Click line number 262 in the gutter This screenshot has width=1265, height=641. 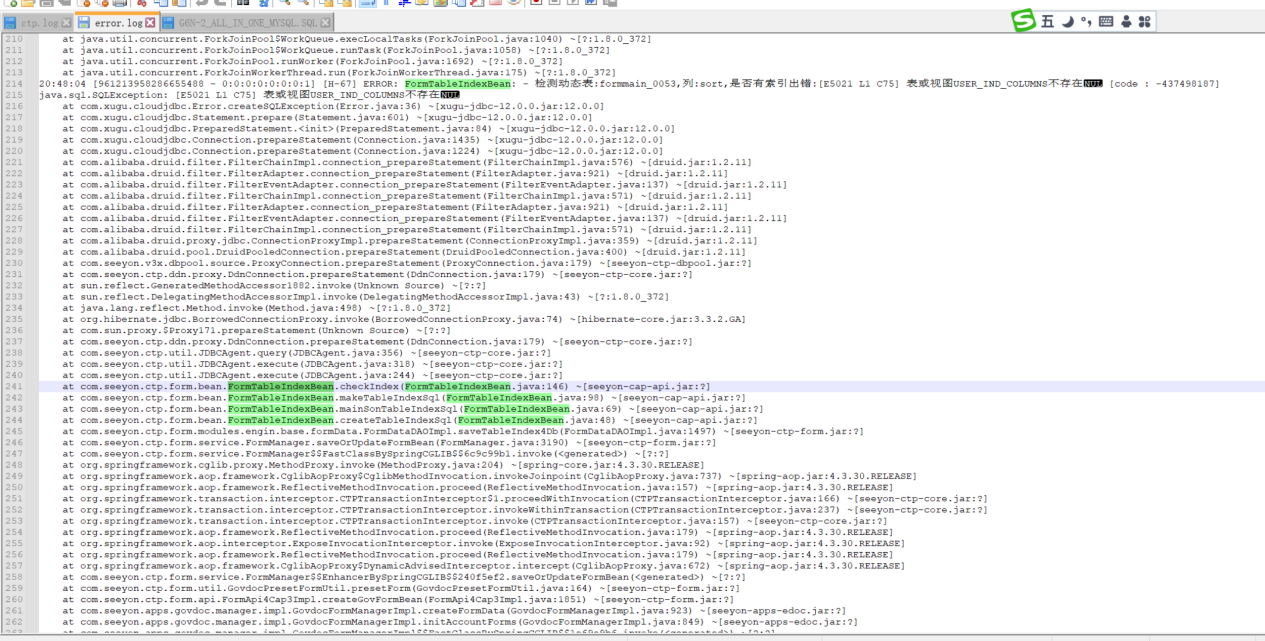(x=13, y=622)
